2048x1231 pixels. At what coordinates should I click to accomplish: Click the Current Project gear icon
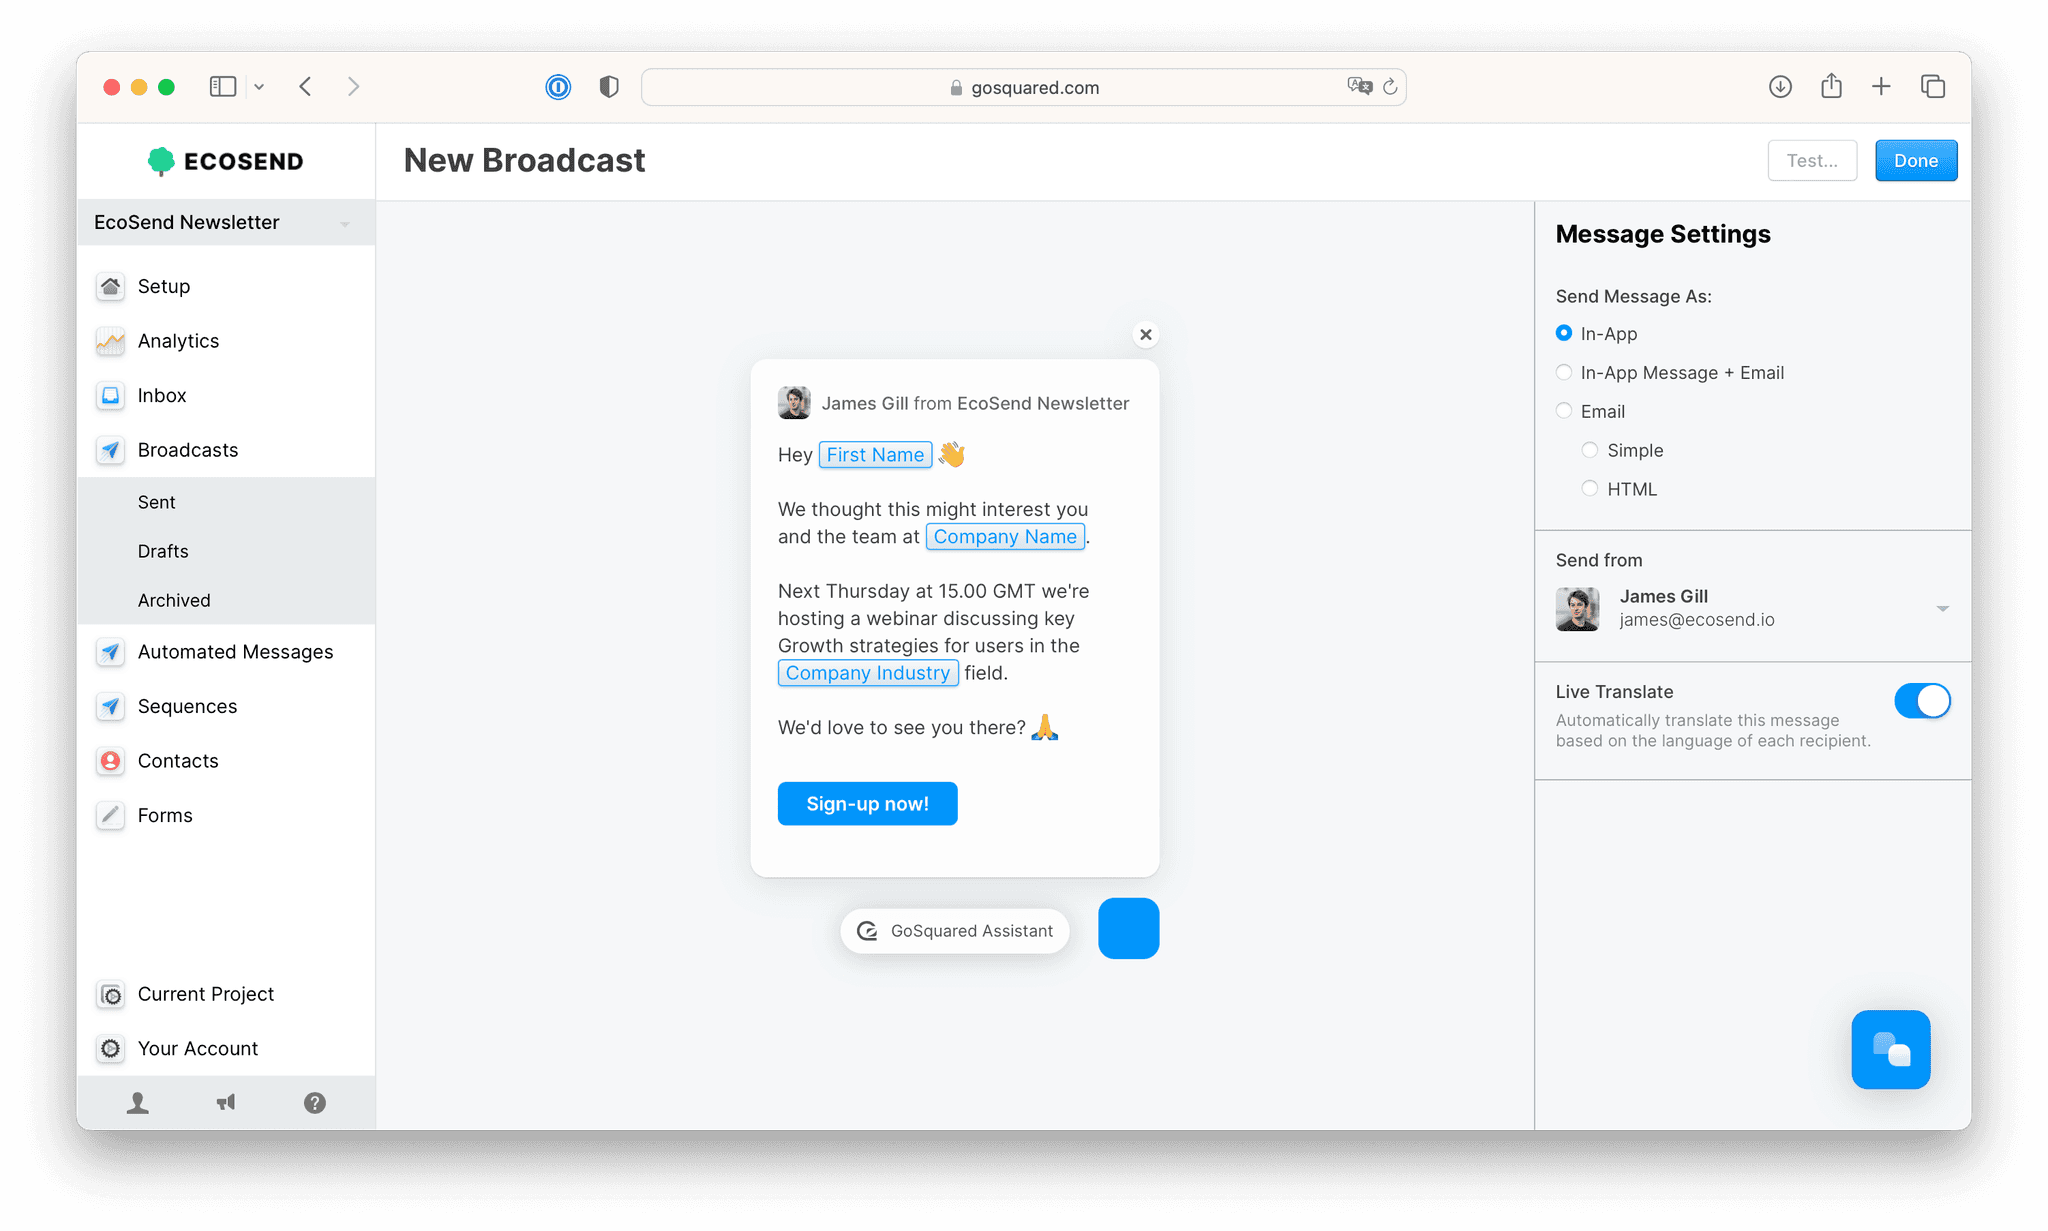pos(111,994)
